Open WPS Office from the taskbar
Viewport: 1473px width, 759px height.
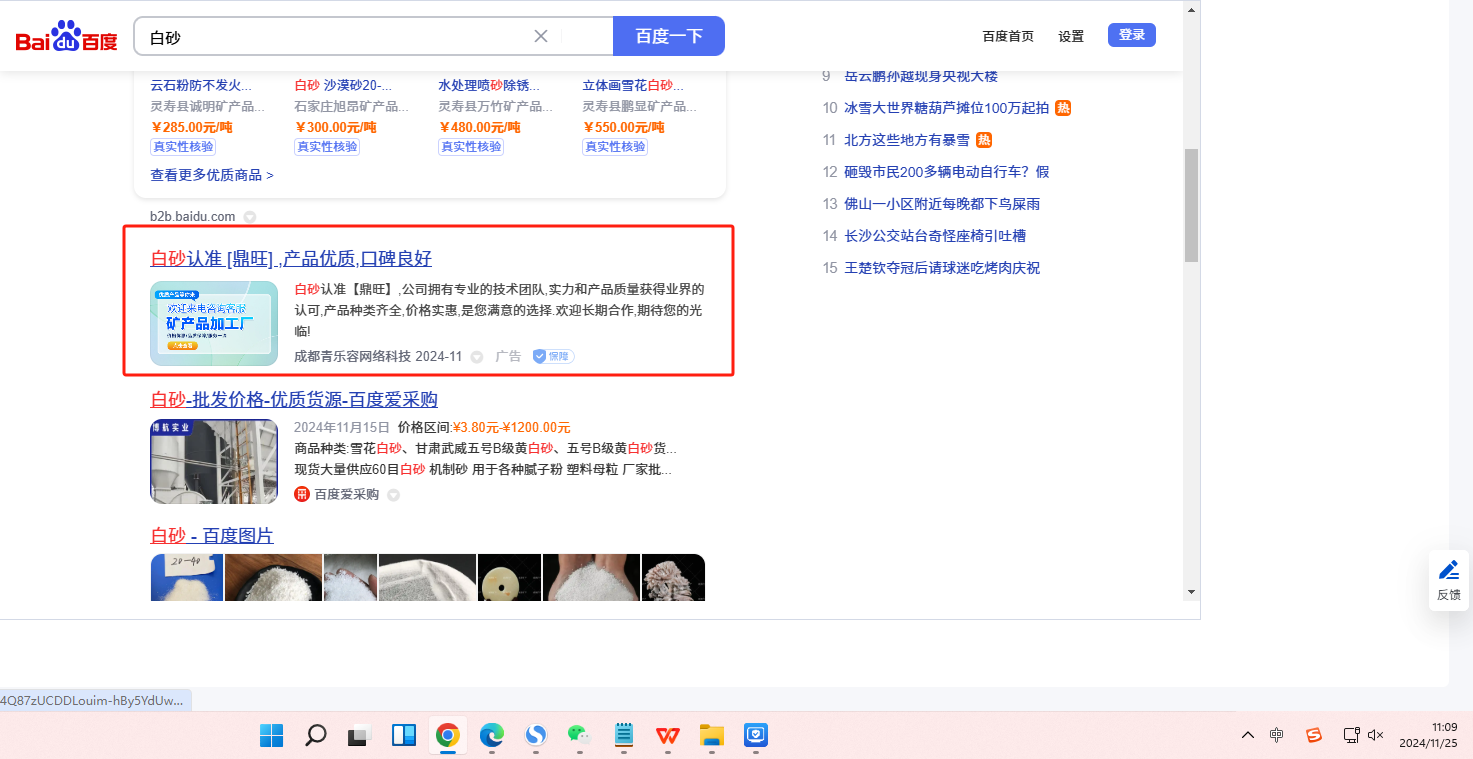[x=667, y=736]
